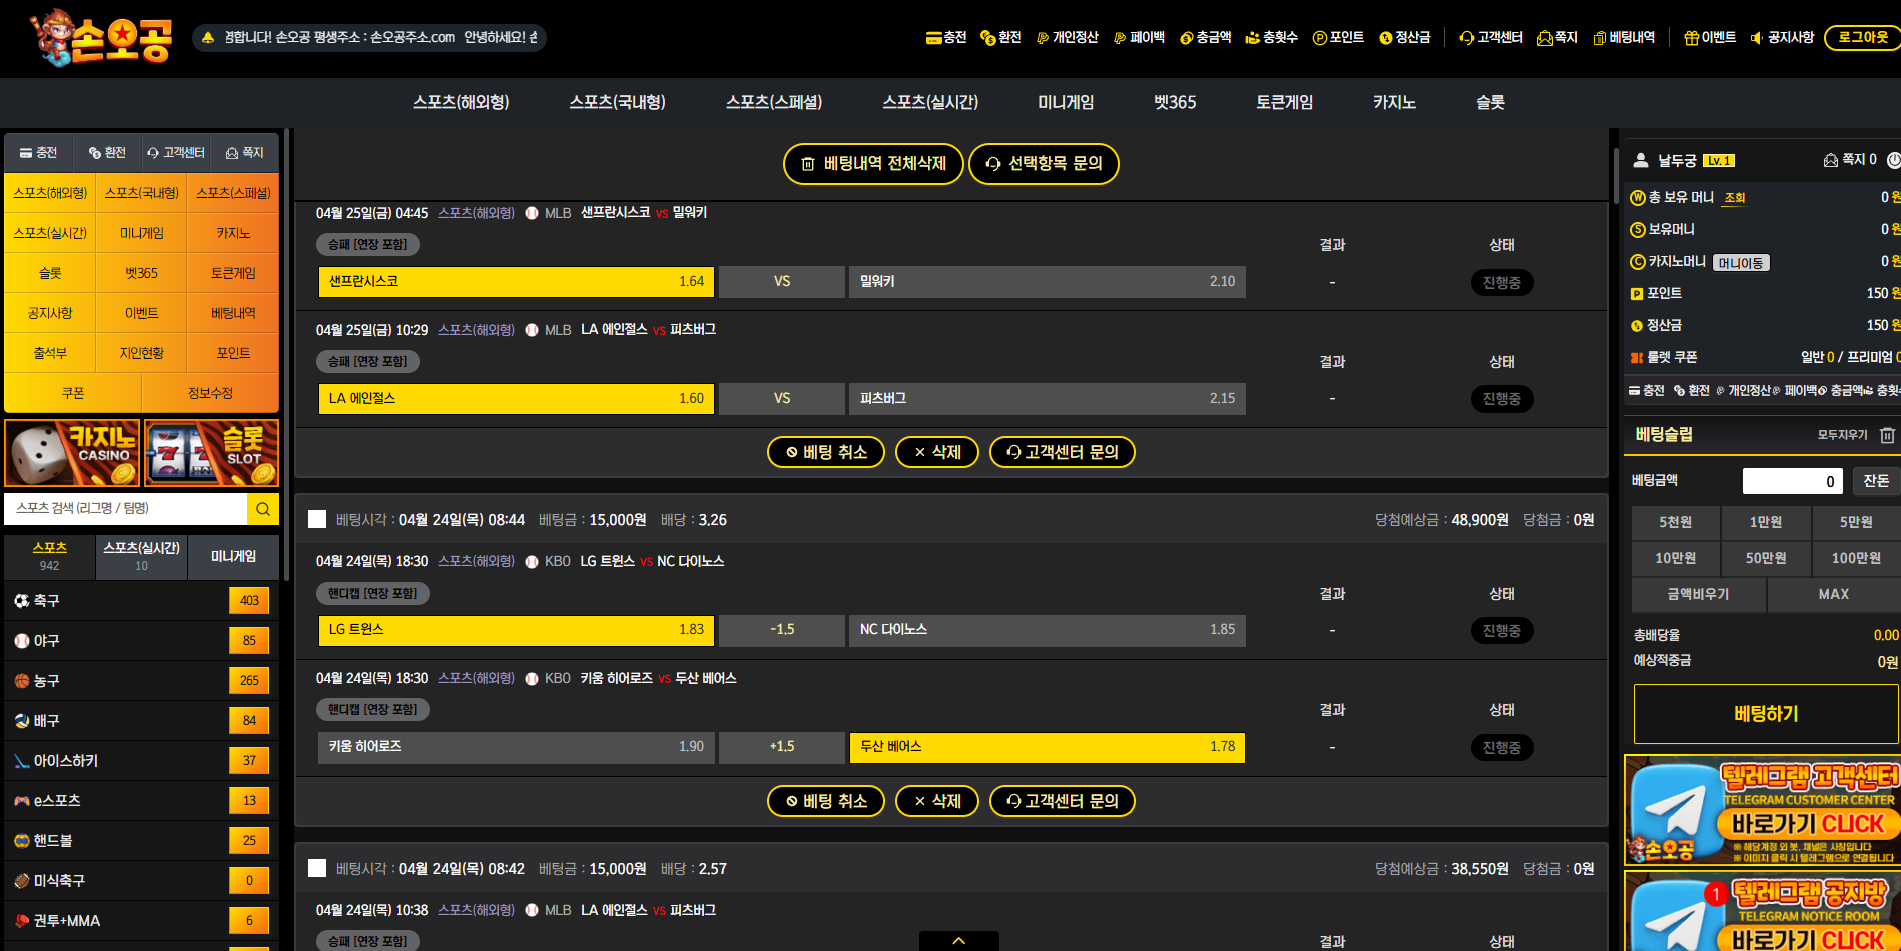Screen dimensions: 1901x951
Task: Open the 스포츠(실시간) top menu item
Action: pos(930,102)
